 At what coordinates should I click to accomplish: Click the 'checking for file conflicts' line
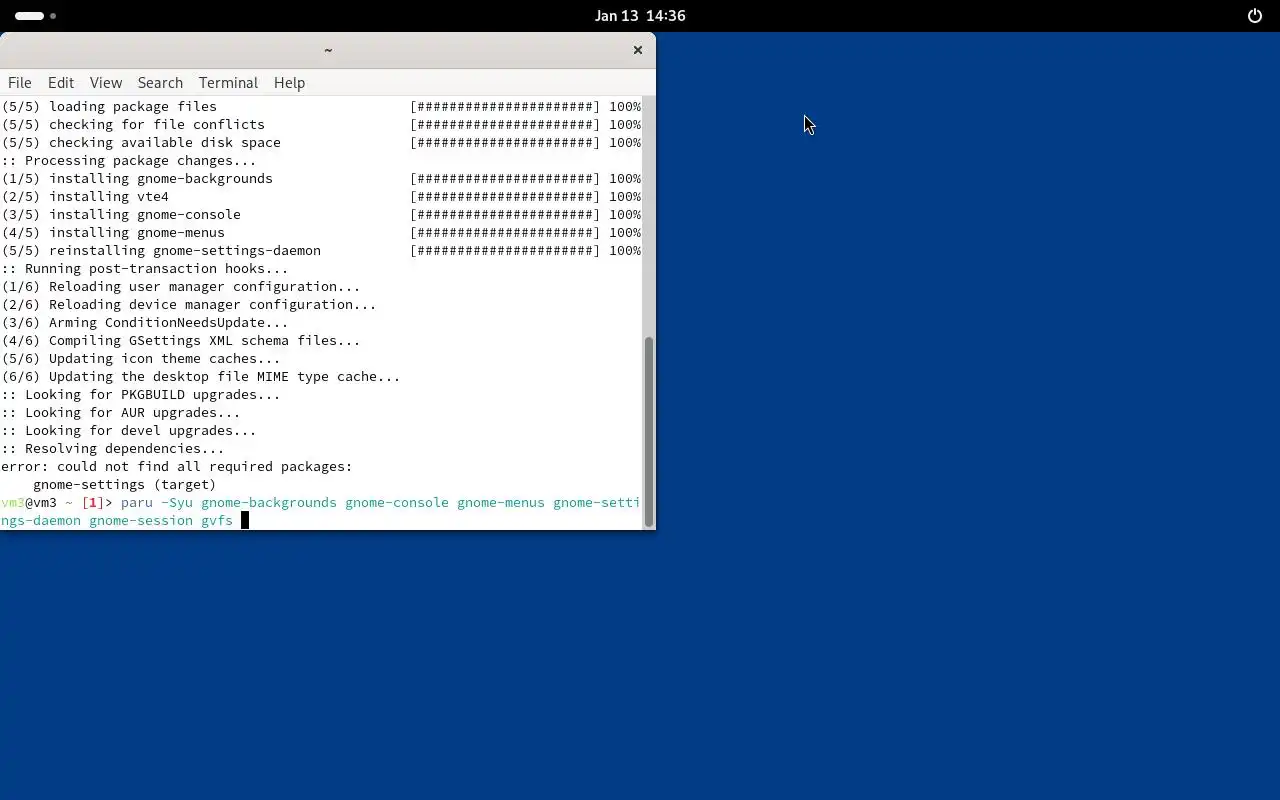pyautogui.click(x=321, y=125)
